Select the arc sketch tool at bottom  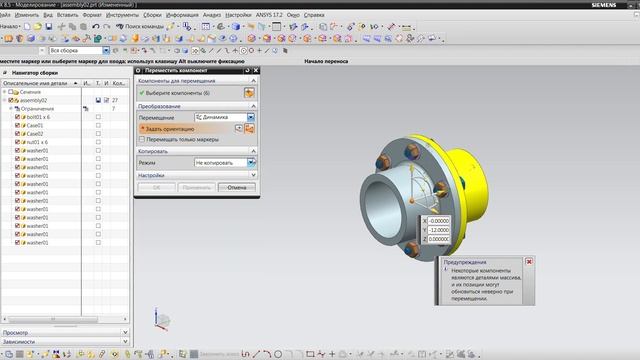pyautogui.click(x=267, y=354)
